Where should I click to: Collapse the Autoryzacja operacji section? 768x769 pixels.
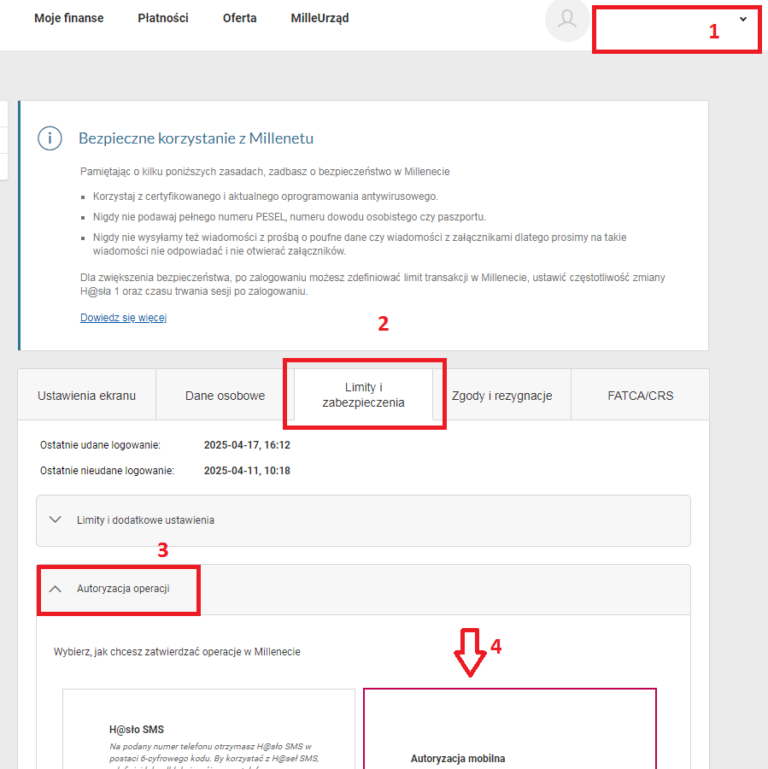(x=123, y=589)
